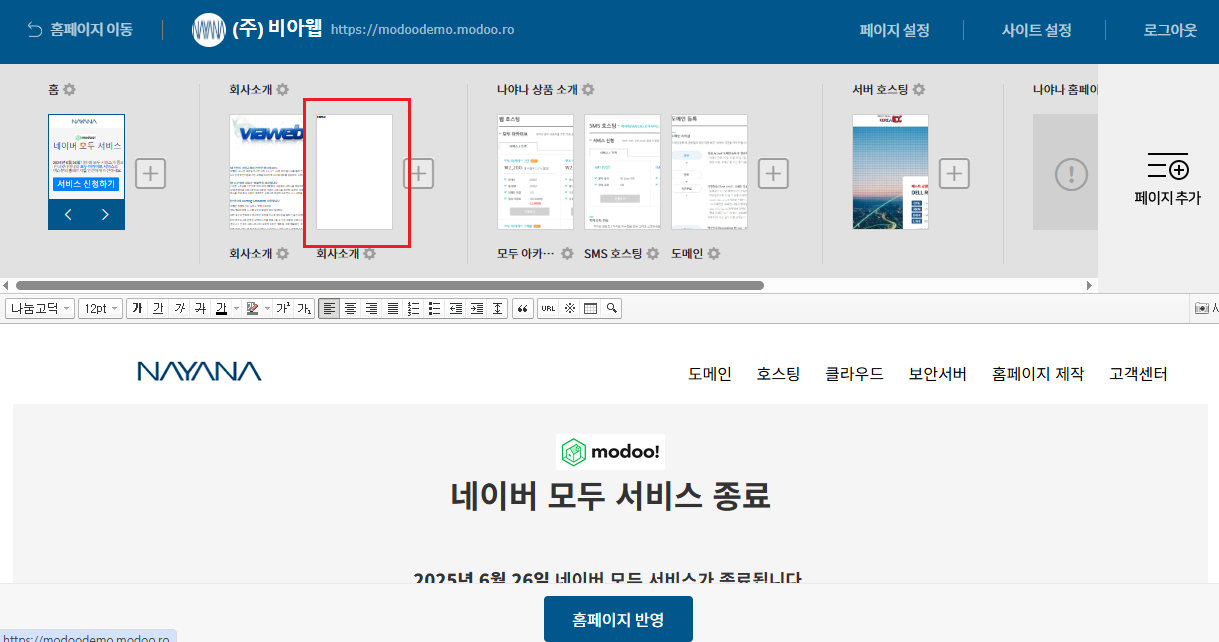The width and height of the screenshot is (1219, 642).
Task: Click the 페이지 추가 add-page icon
Action: 1168,168
